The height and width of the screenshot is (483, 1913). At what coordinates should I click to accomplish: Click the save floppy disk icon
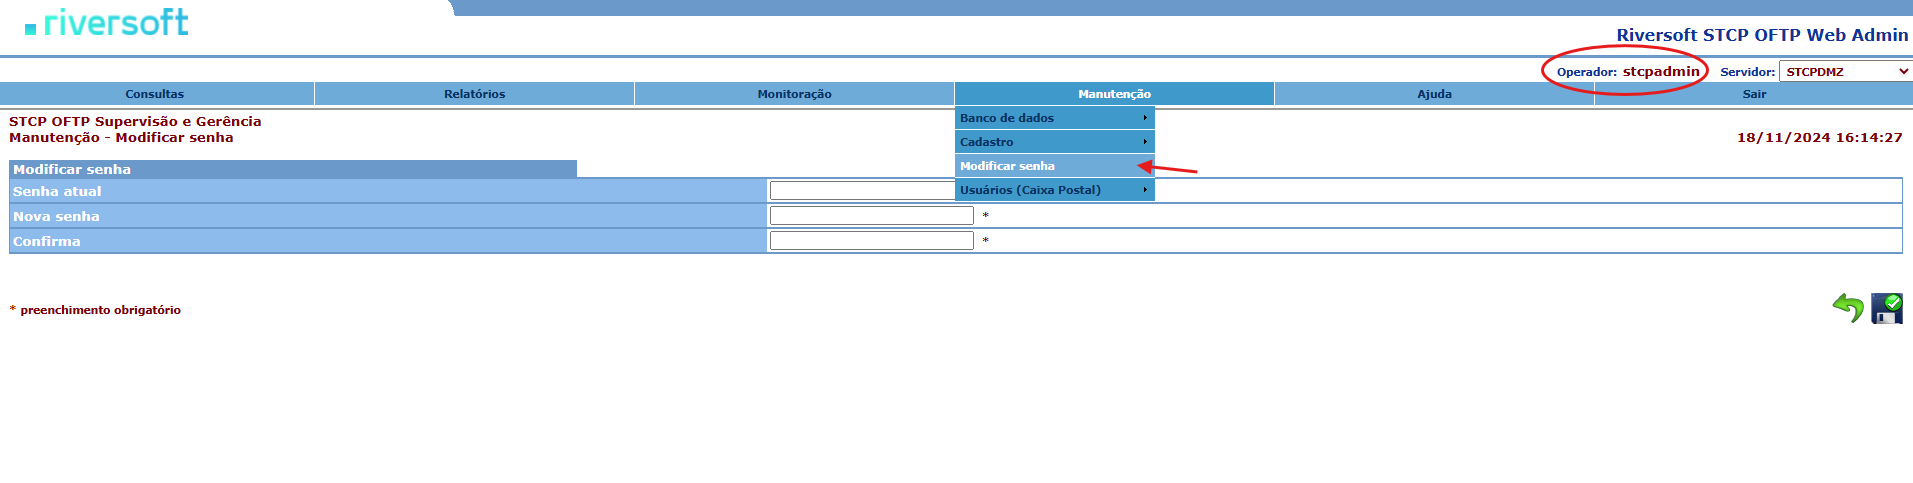1887,308
